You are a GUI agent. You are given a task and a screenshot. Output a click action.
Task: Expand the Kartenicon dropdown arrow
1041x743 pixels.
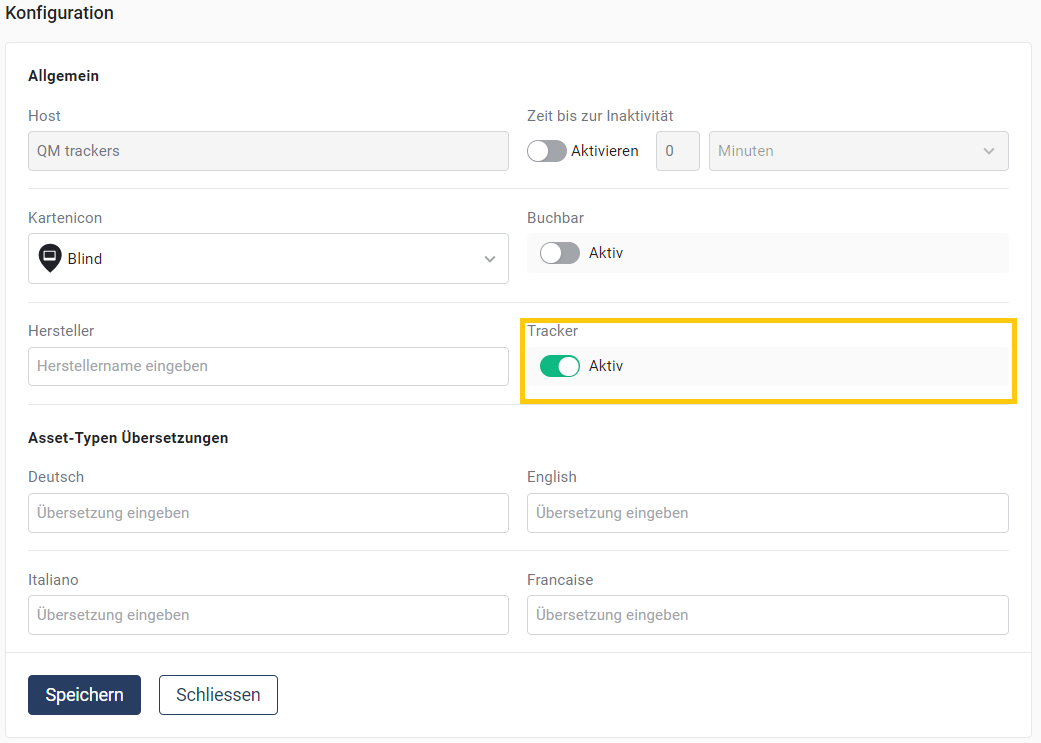point(489,259)
